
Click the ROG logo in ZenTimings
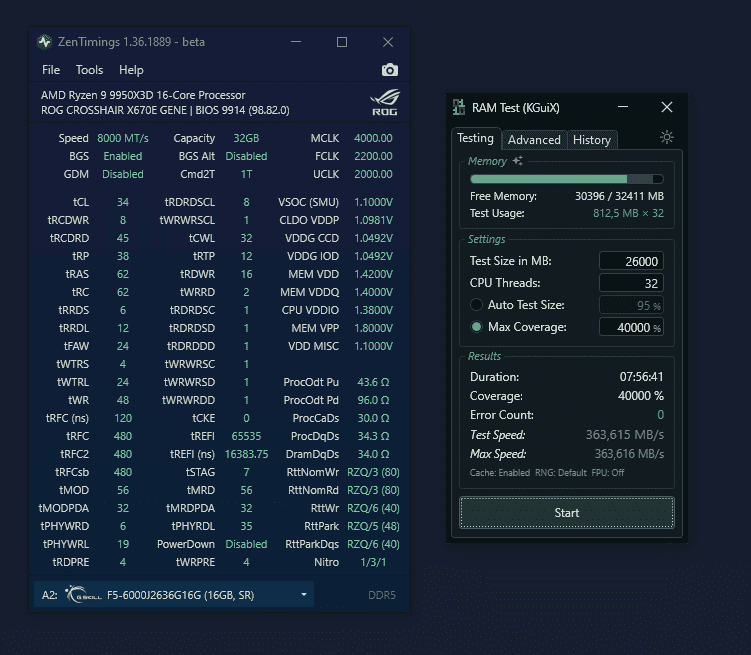point(385,102)
